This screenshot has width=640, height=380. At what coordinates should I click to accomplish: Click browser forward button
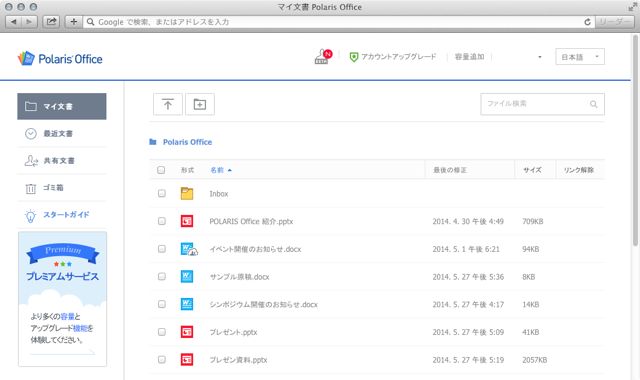point(29,22)
